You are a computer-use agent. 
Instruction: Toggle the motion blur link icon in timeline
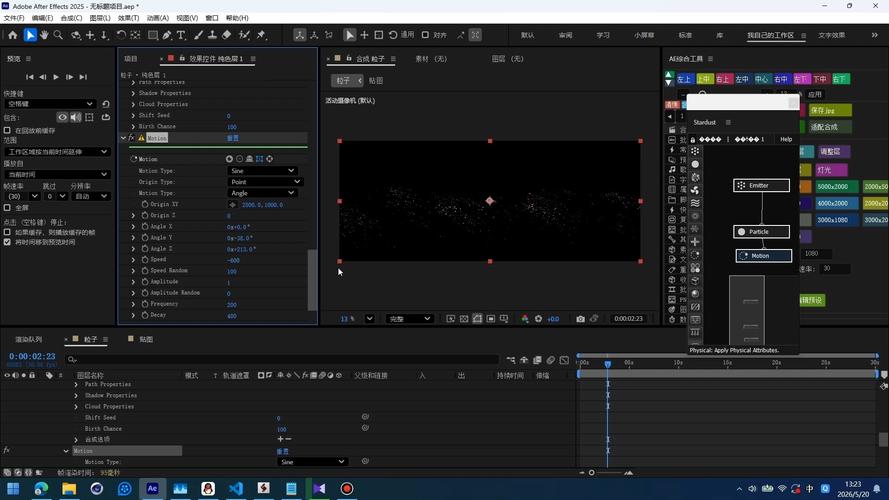[551, 360]
